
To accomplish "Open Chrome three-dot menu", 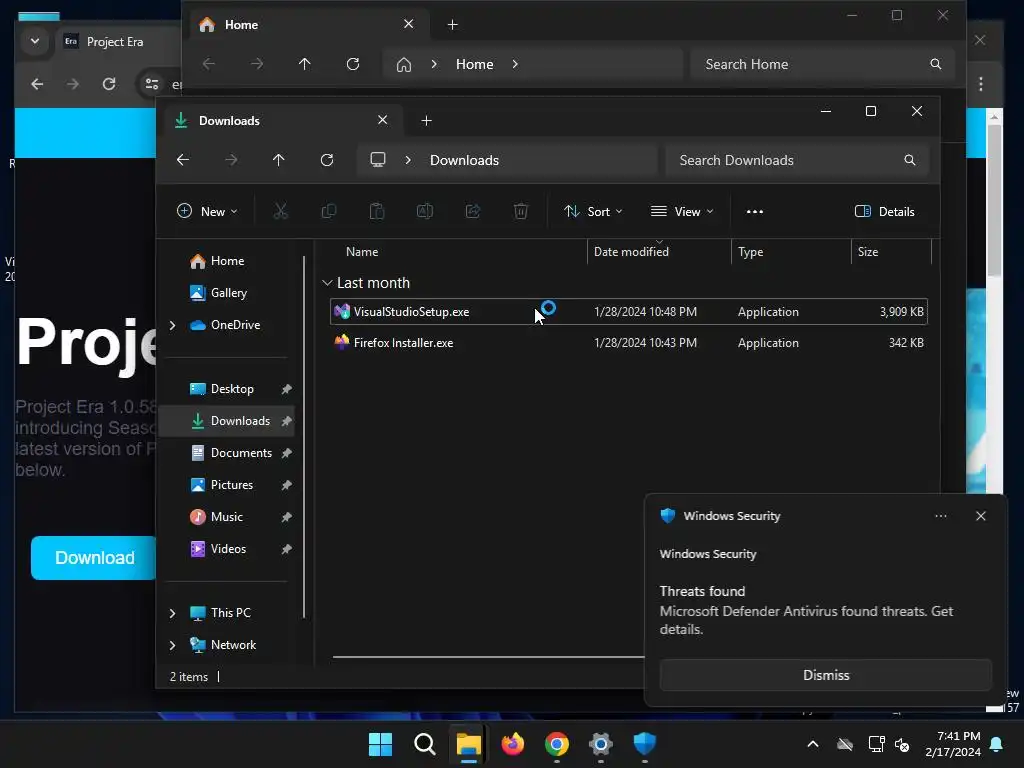I will (981, 84).
